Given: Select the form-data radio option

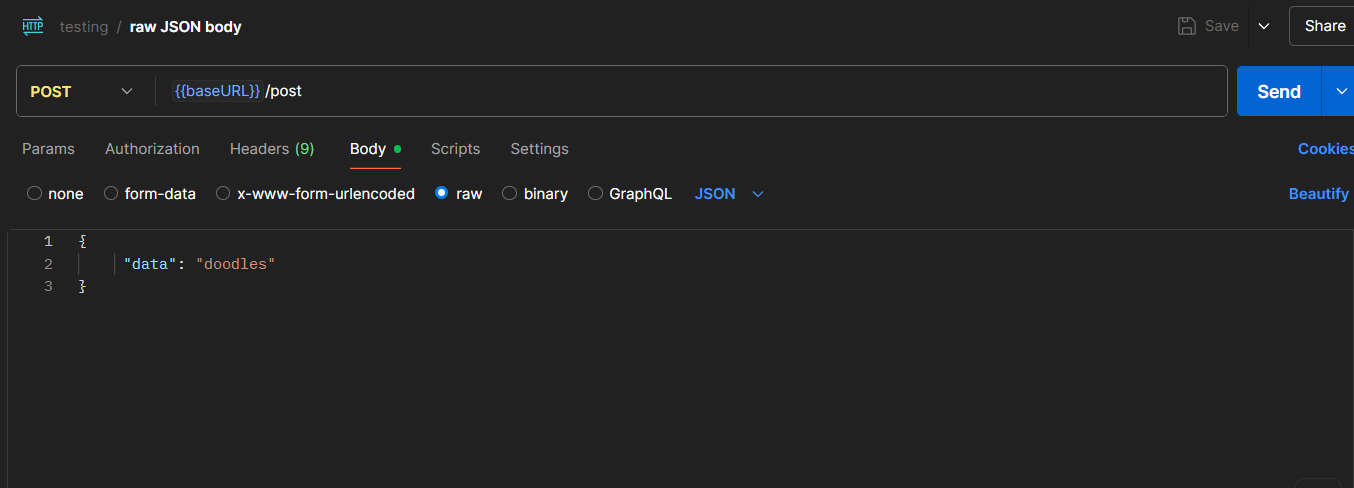Looking at the screenshot, I should tap(111, 194).
